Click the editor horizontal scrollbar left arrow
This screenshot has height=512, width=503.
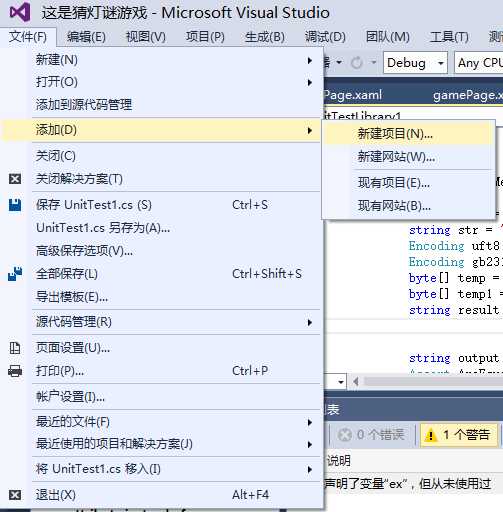pos(356,381)
